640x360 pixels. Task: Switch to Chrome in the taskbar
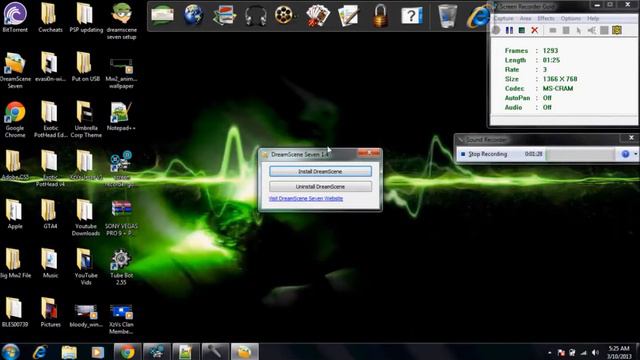(127, 352)
